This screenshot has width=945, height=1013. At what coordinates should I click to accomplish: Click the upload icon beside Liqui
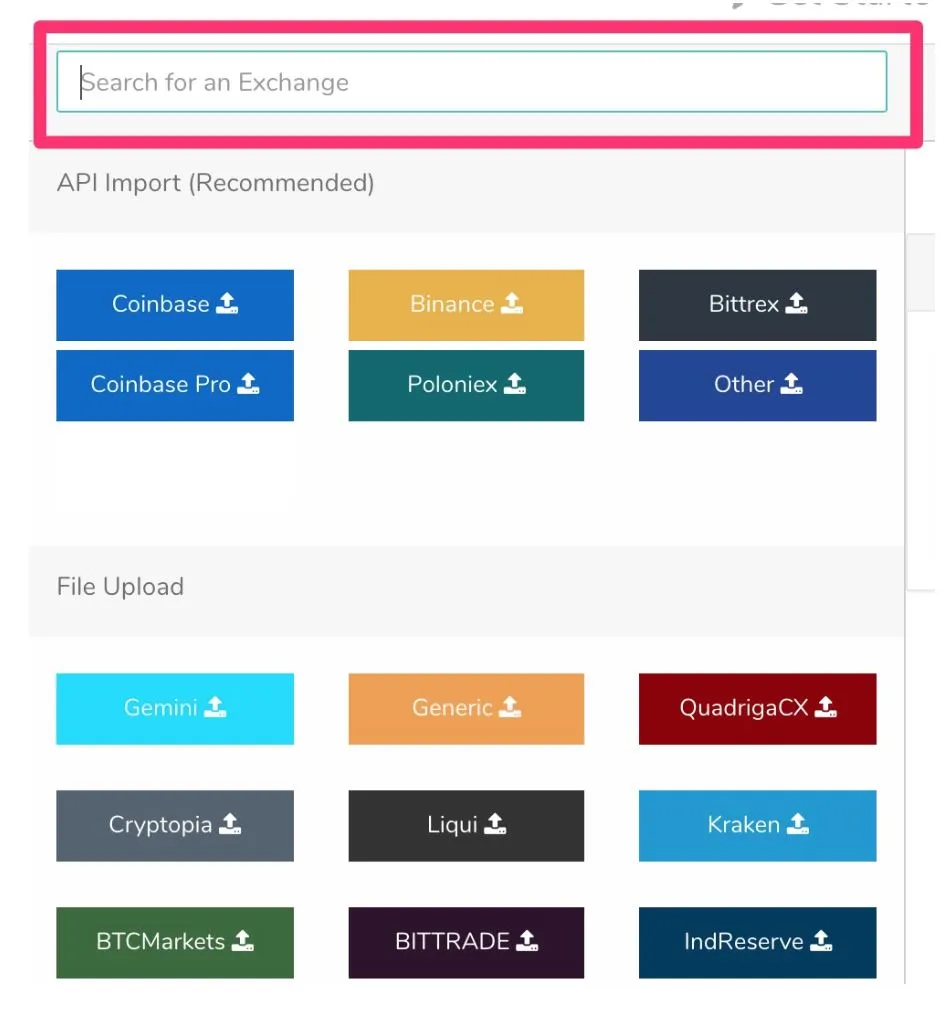(x=495, y=825)
